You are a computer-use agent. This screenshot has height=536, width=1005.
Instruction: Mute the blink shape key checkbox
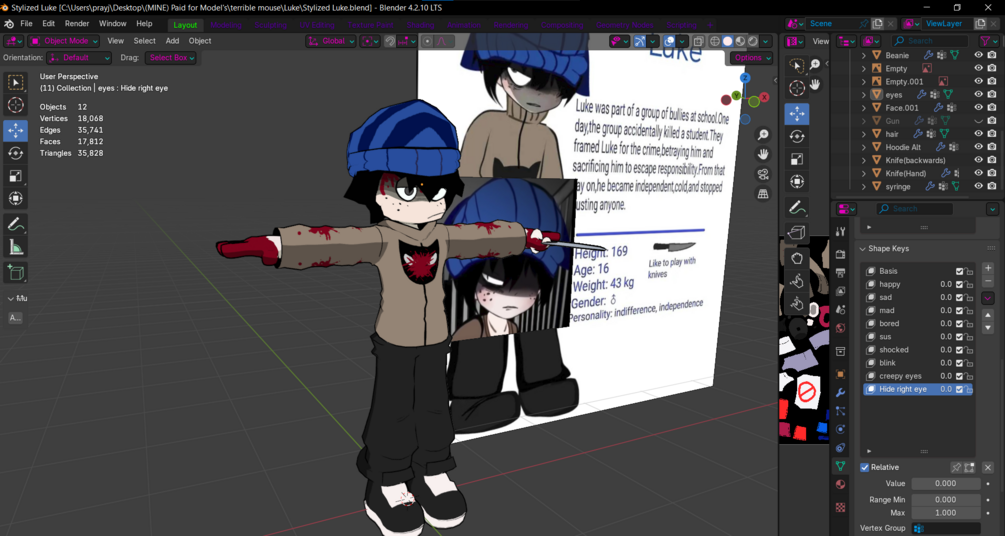coord(959,363)
